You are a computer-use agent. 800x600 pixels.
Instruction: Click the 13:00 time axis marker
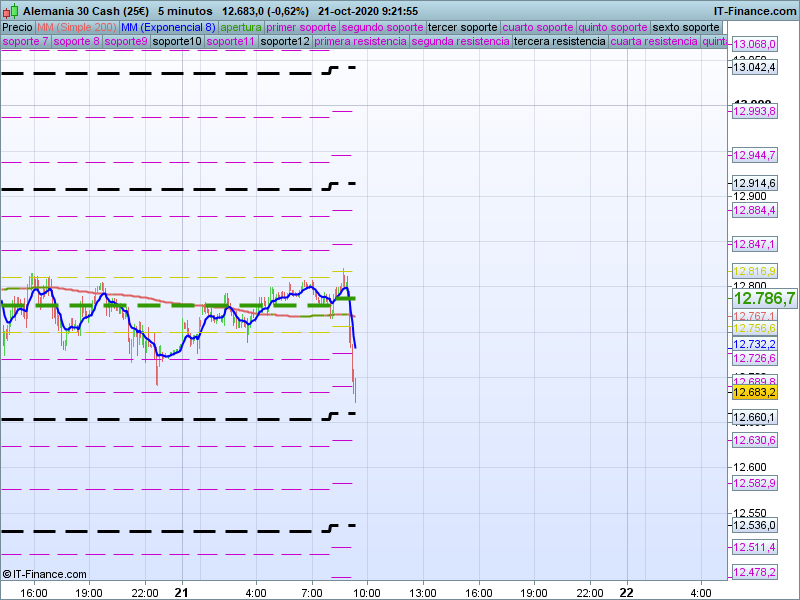pyautogui.click(x=423, y=591)
